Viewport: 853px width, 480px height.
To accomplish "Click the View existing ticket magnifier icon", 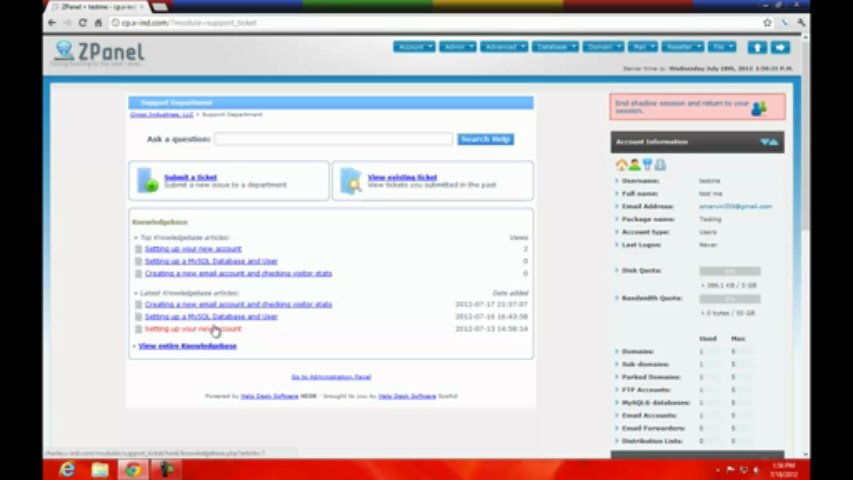I will pos(351,181).
